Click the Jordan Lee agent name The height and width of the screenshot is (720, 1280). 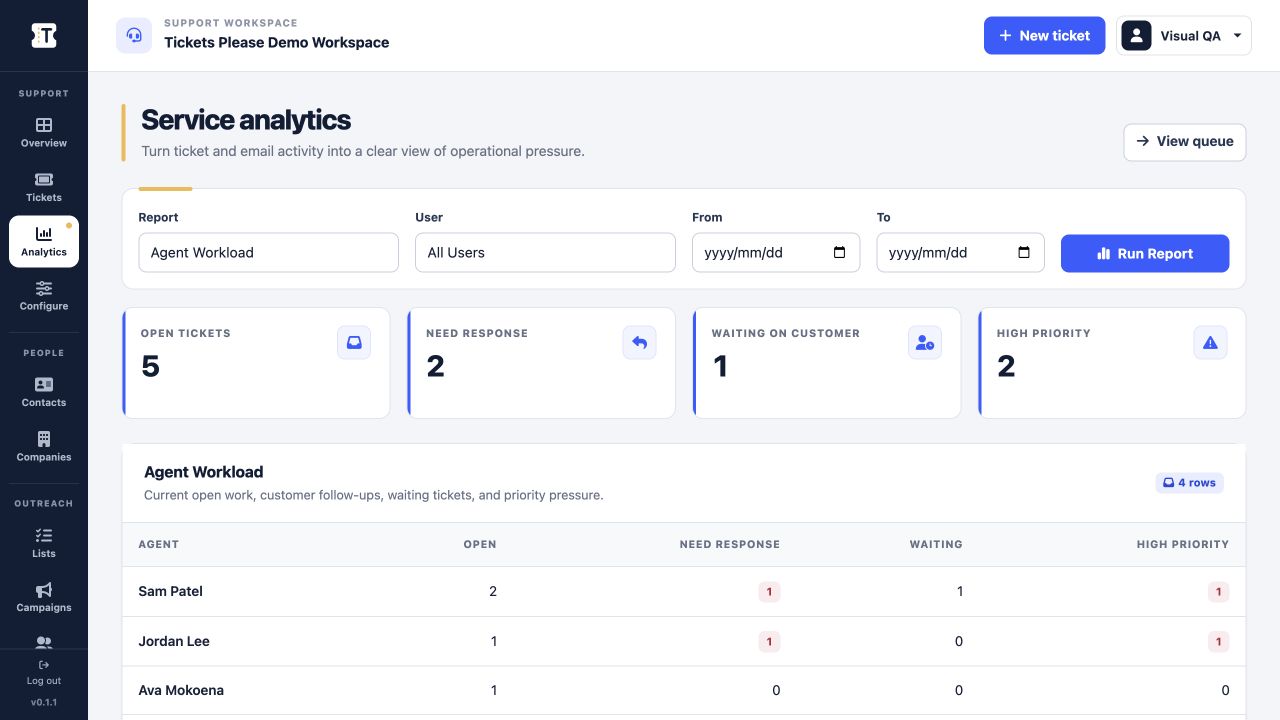pos(174,641)
